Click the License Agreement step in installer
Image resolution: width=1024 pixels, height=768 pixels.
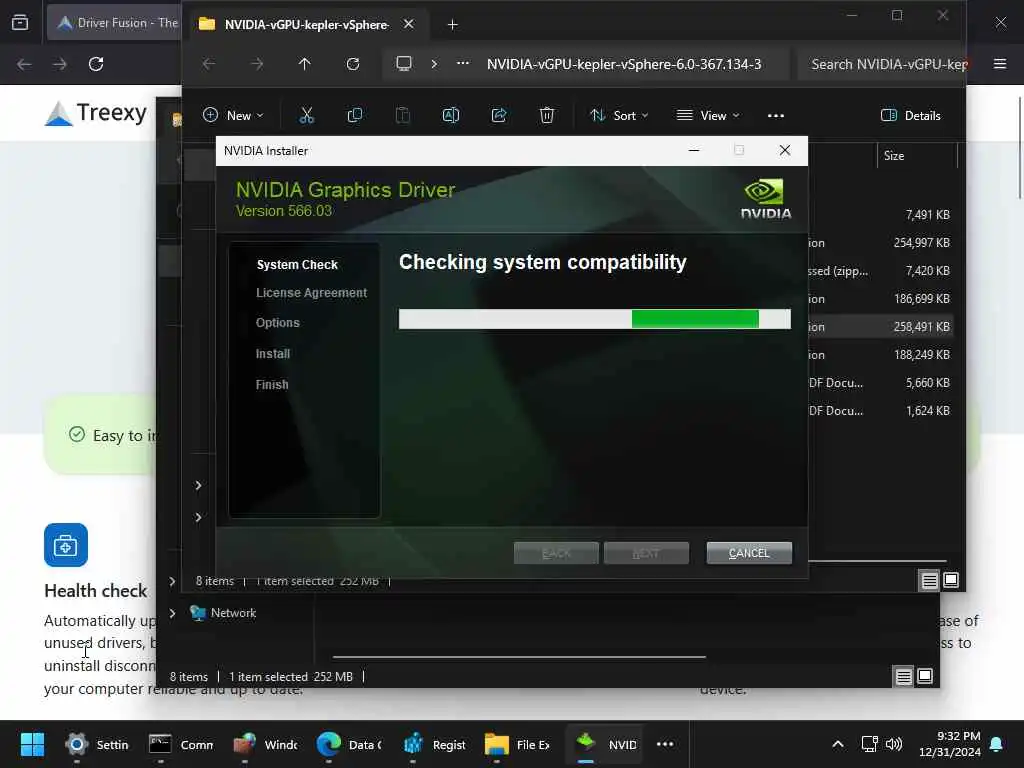[312, 293]
